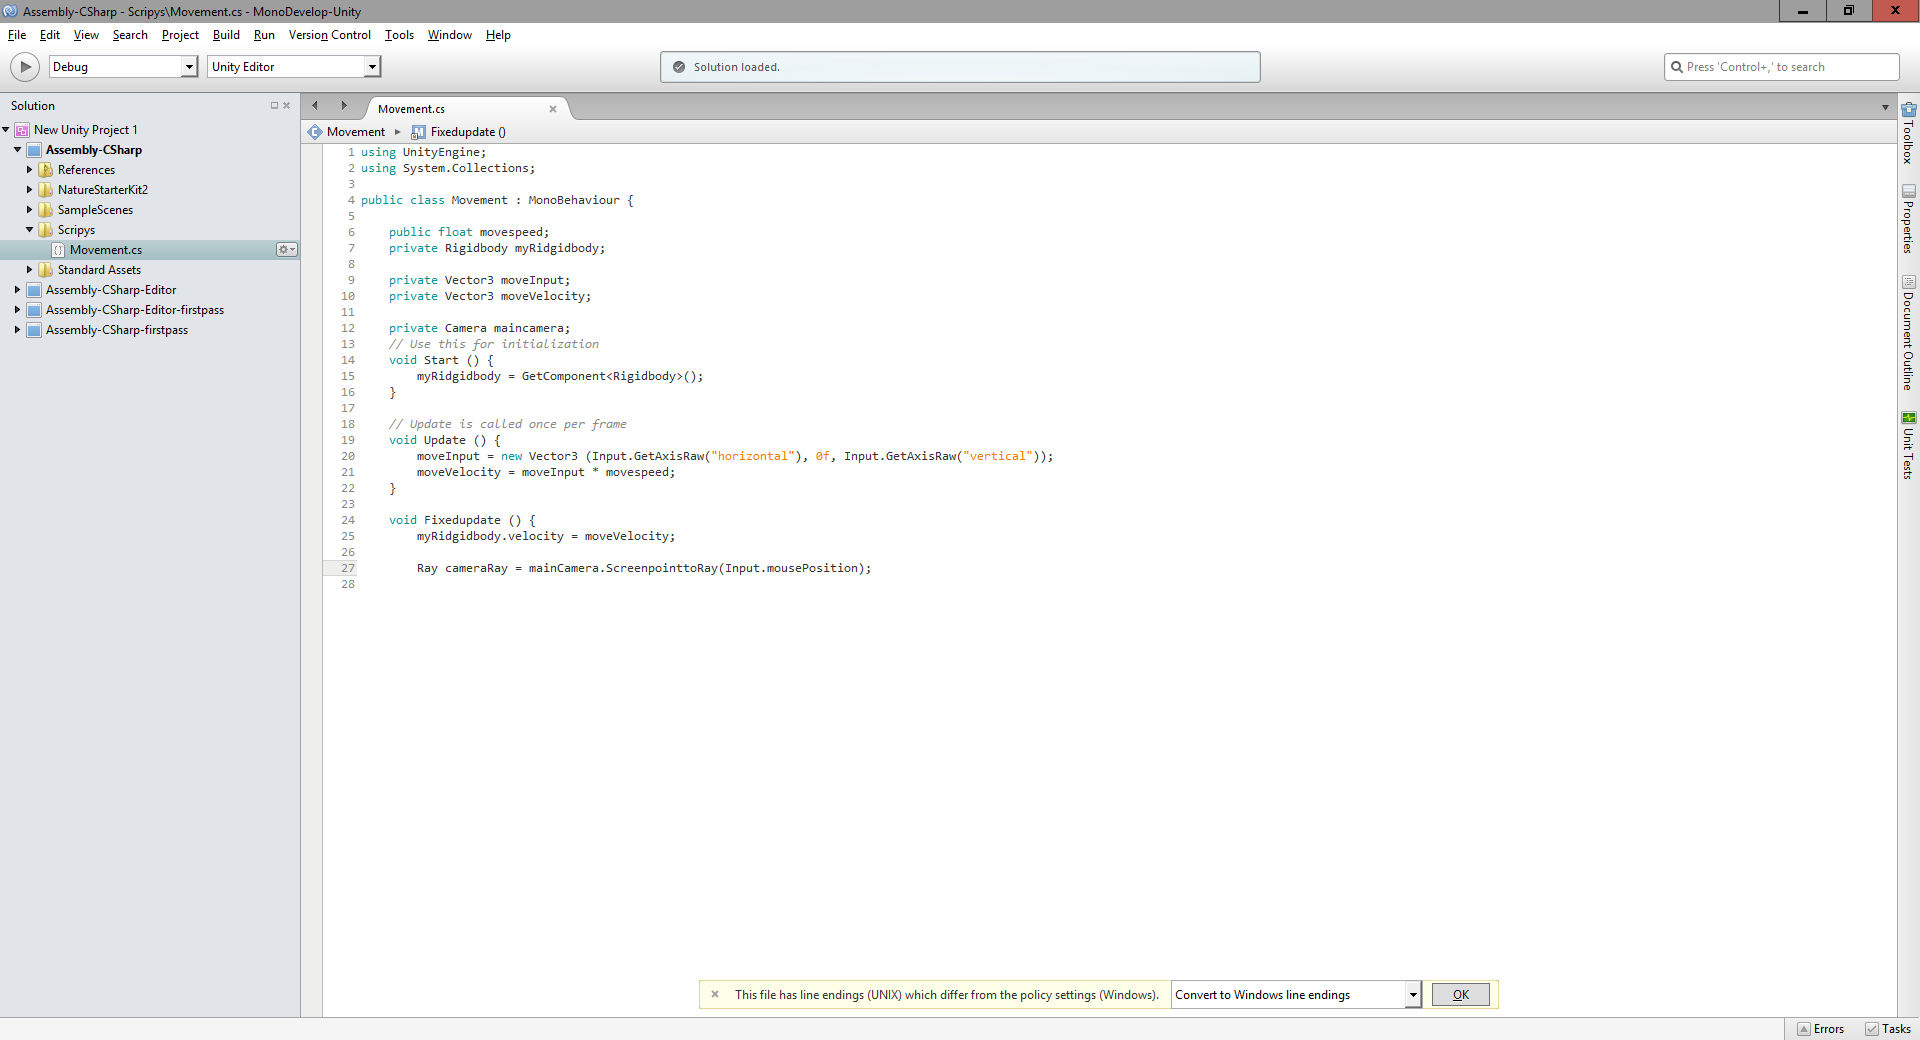Navigate forward with the right arrow
The image size is (1920, 1040).
click(344, 105)
